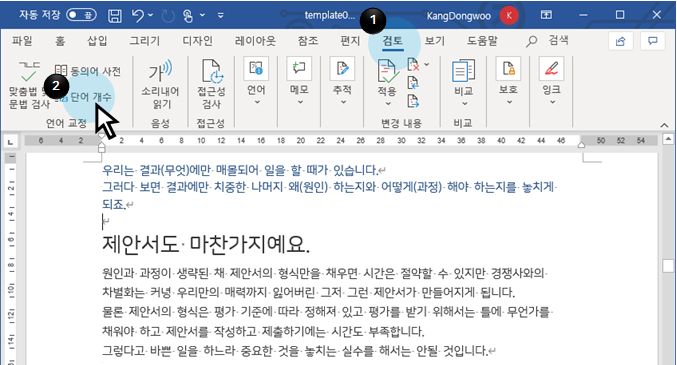This screenshot has height=365, width=677.
Task: Switch to the 도움말 tab
Action: (482, 41)
